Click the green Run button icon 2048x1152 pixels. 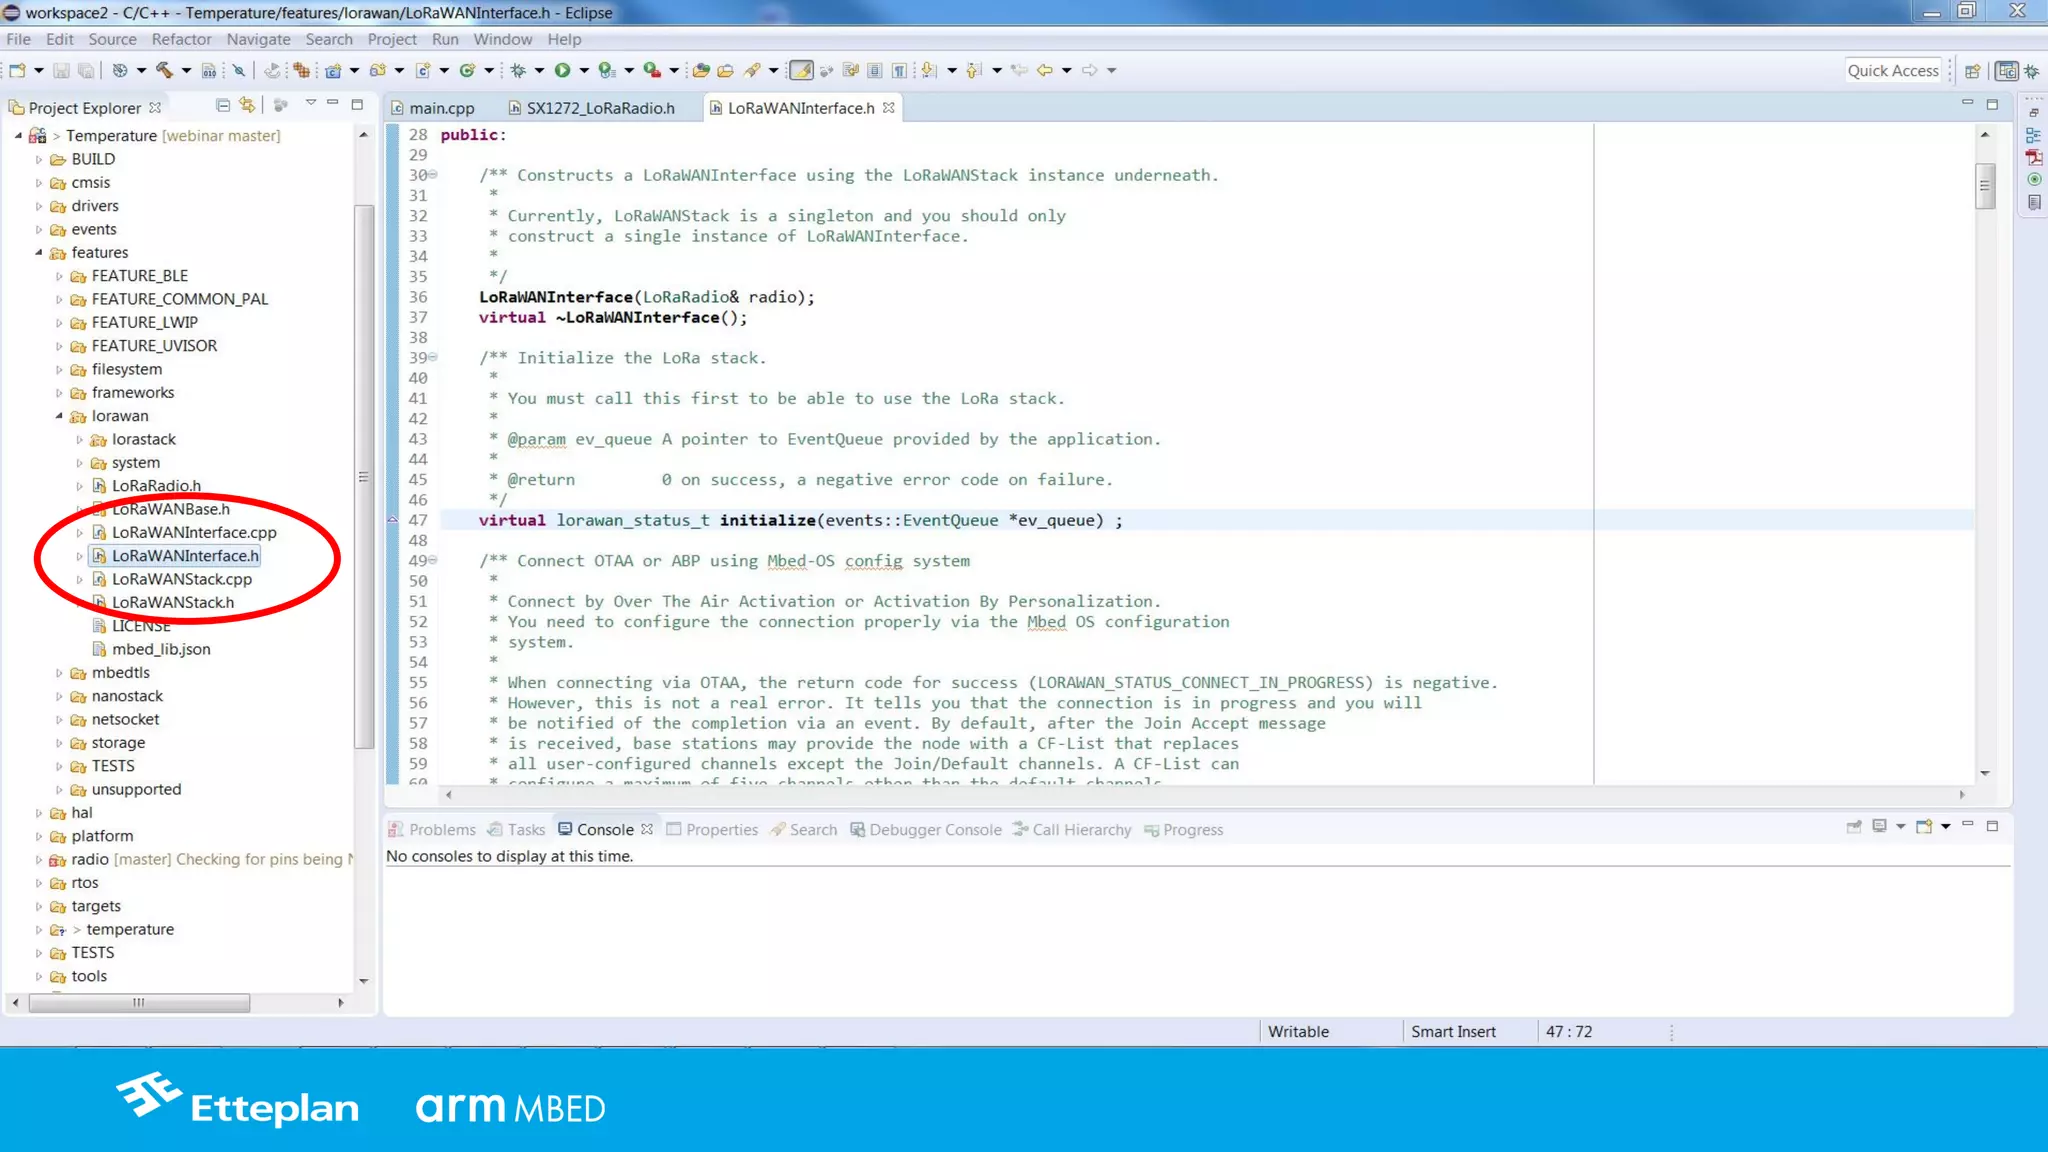(562, 70)
